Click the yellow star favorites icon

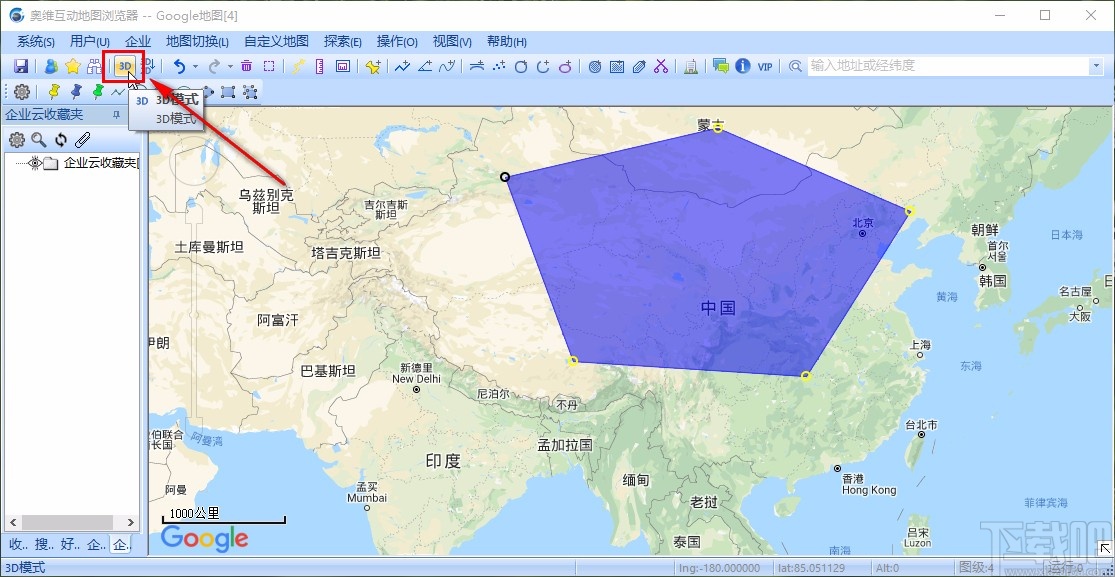click(x=73, y=66)
